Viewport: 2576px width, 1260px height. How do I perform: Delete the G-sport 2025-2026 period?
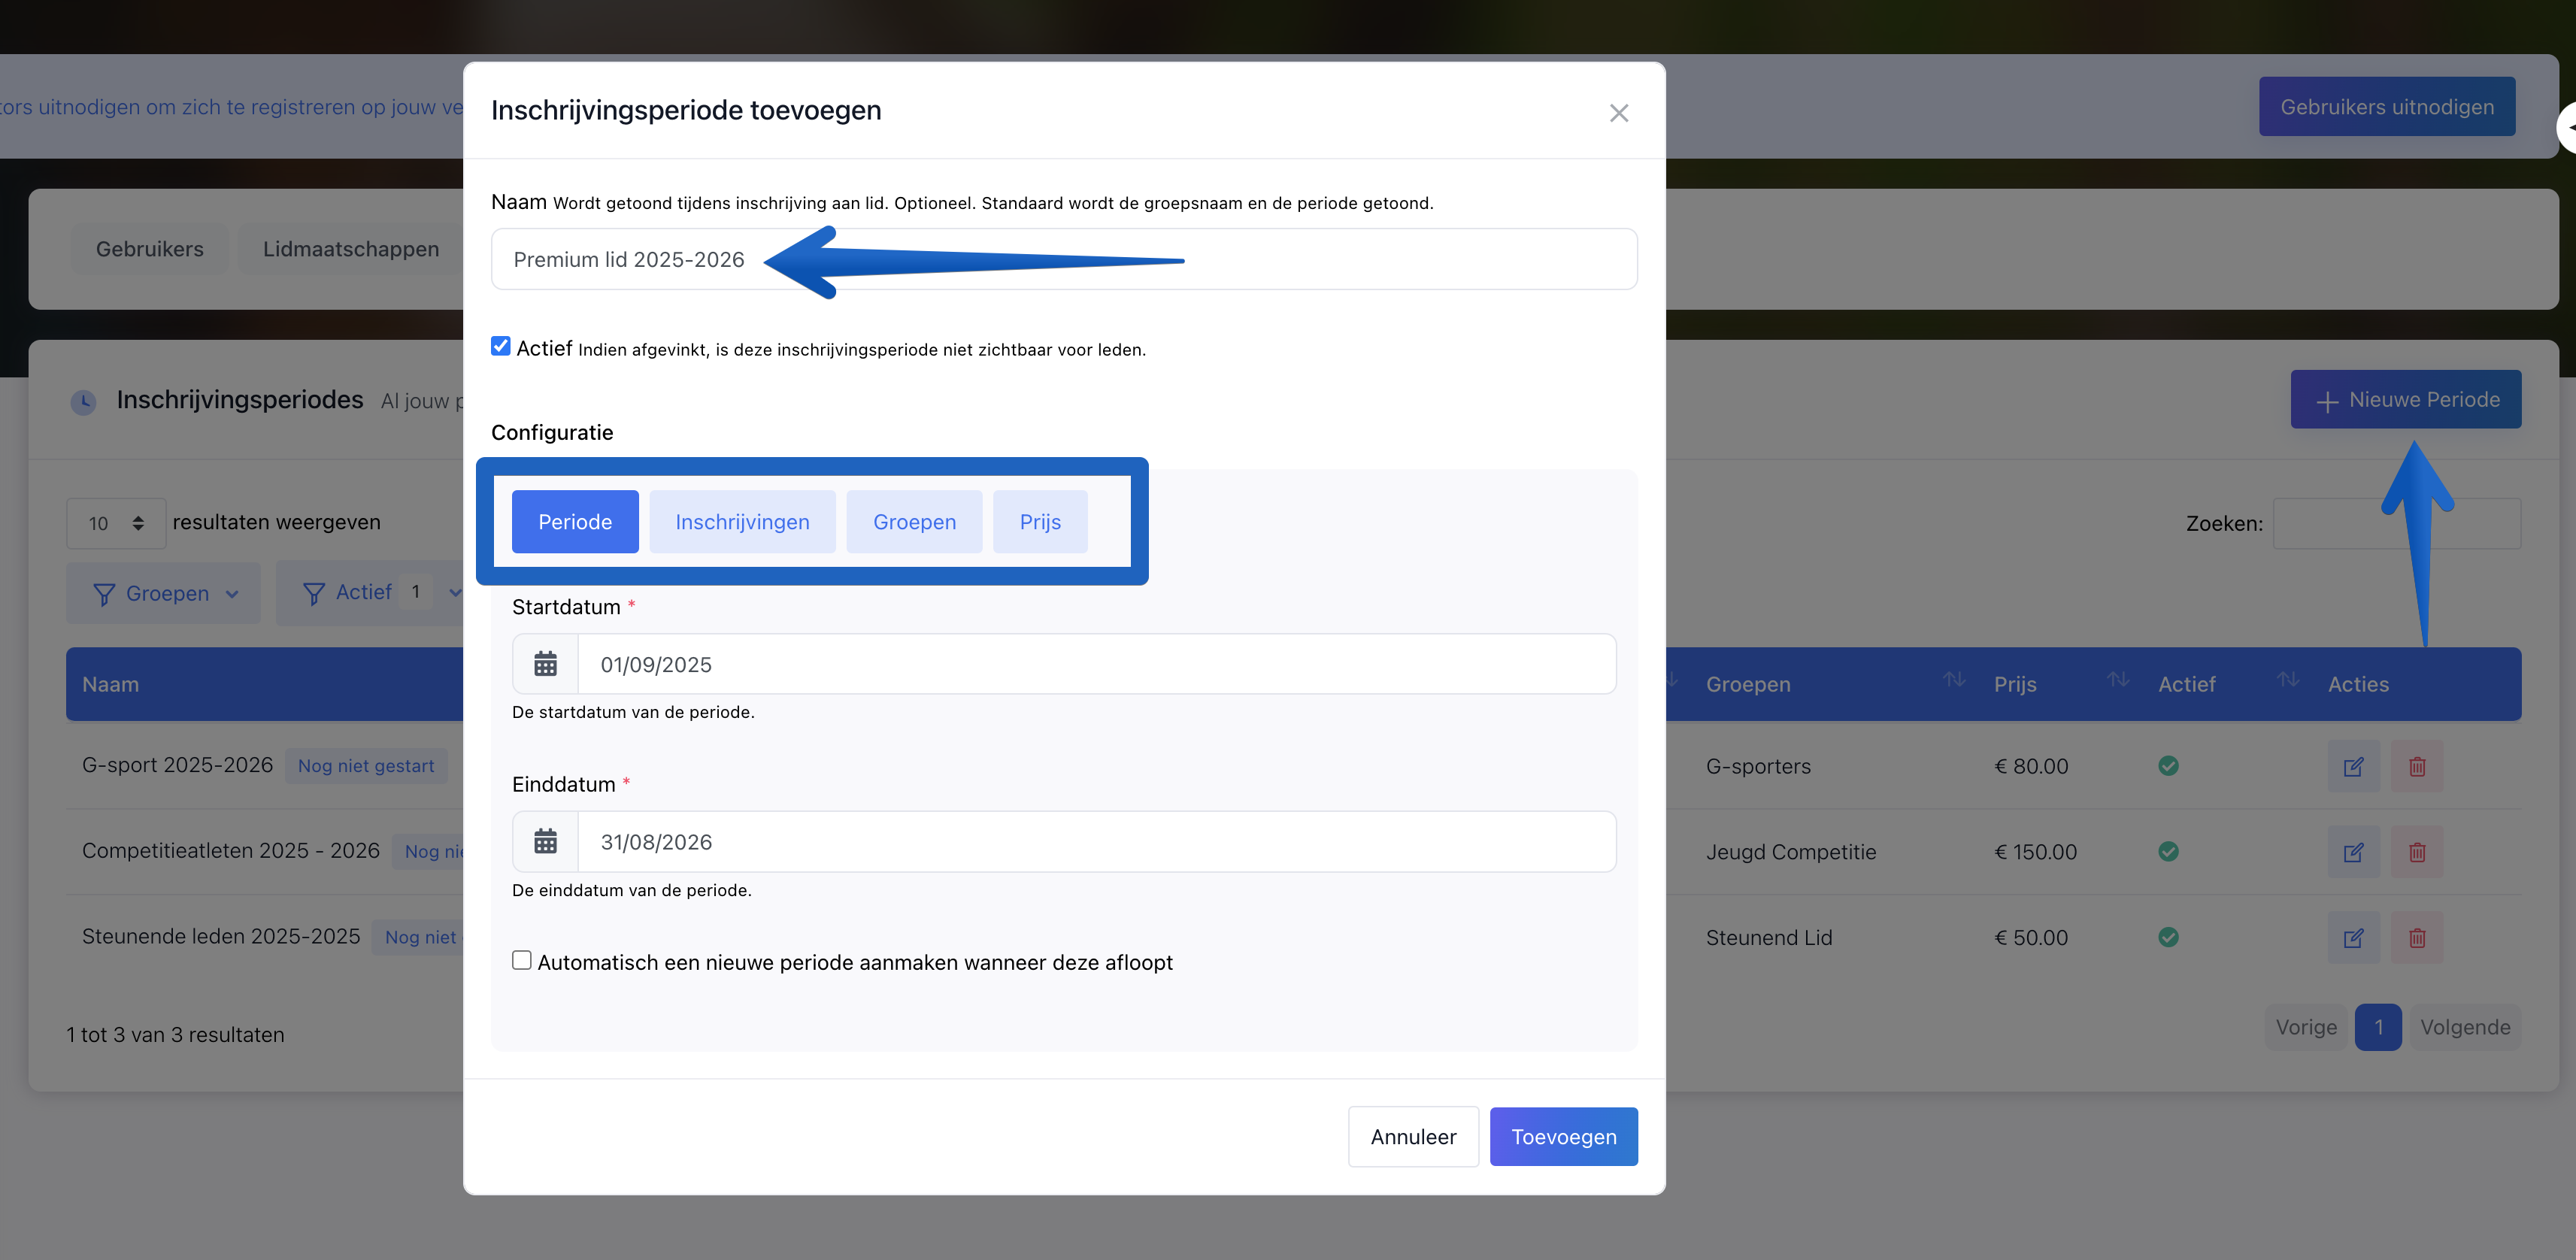(2416, 766)
